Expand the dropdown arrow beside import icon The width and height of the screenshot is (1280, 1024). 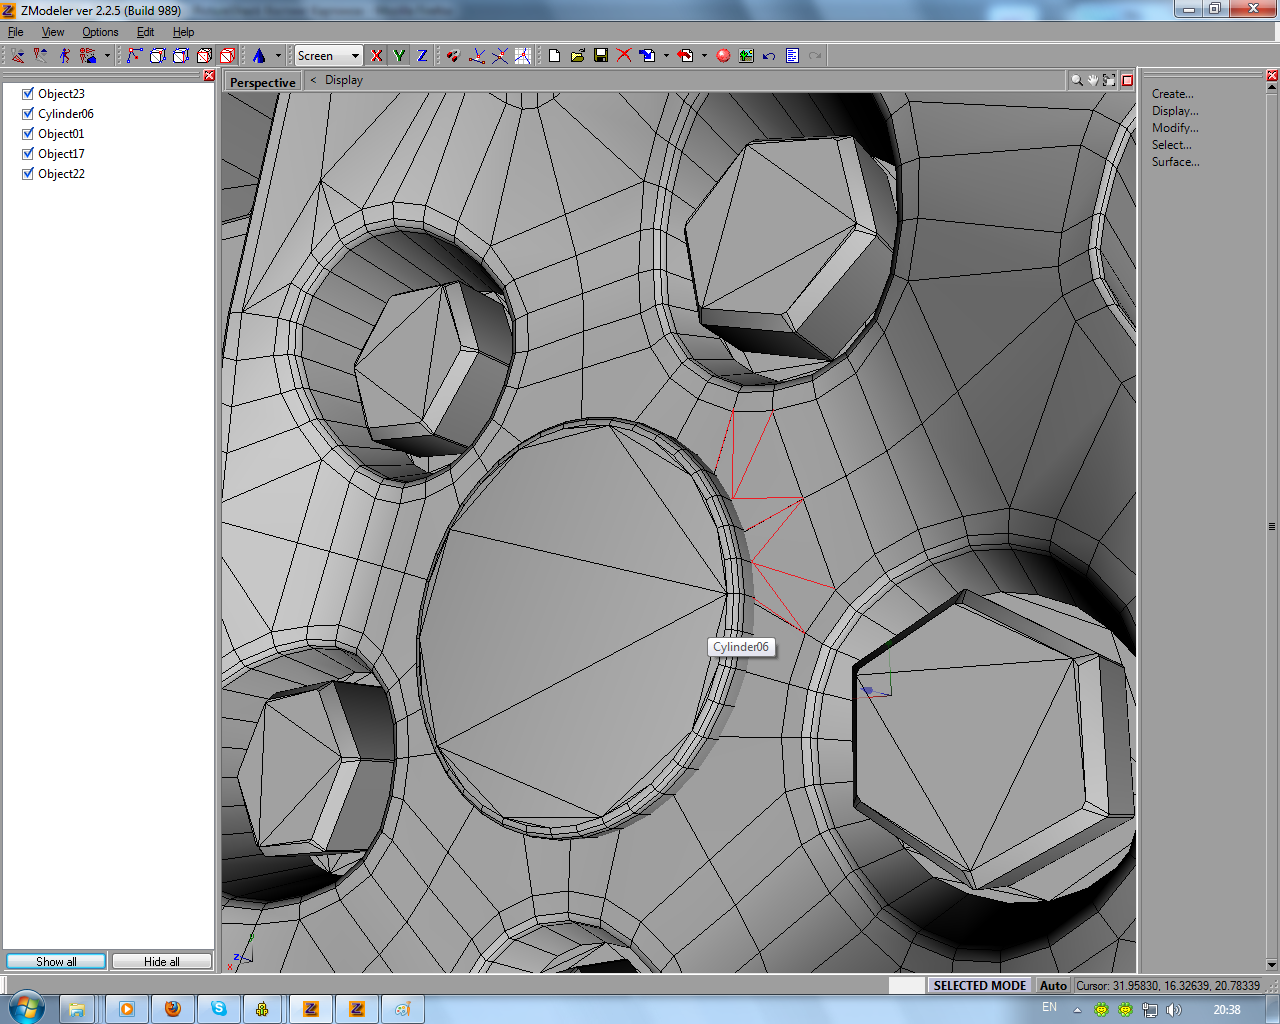pyautogui.click(x=666, y=56)
